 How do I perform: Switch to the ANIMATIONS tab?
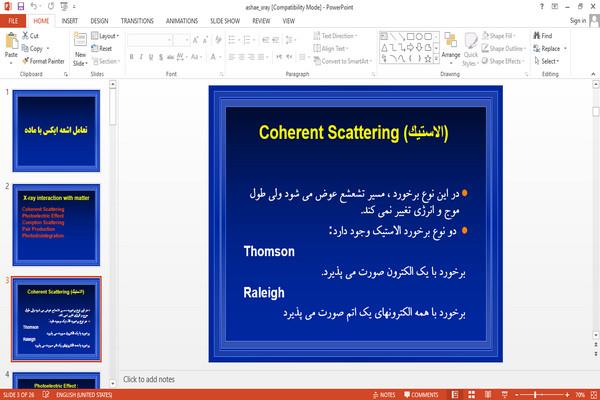coord(182,21)
